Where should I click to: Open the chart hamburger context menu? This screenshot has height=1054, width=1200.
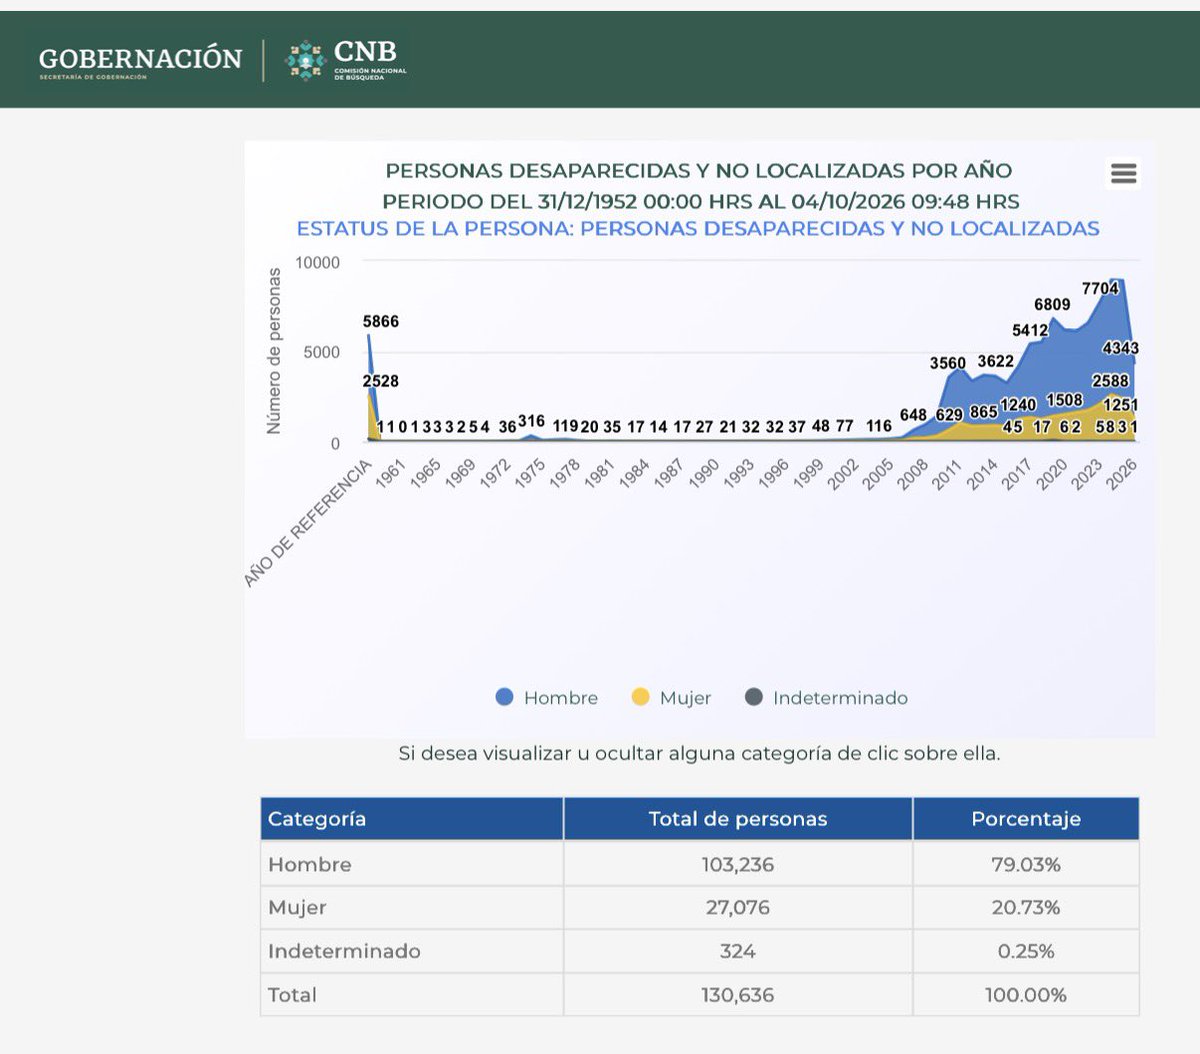pyautogui.click(x=1124, y=173)
